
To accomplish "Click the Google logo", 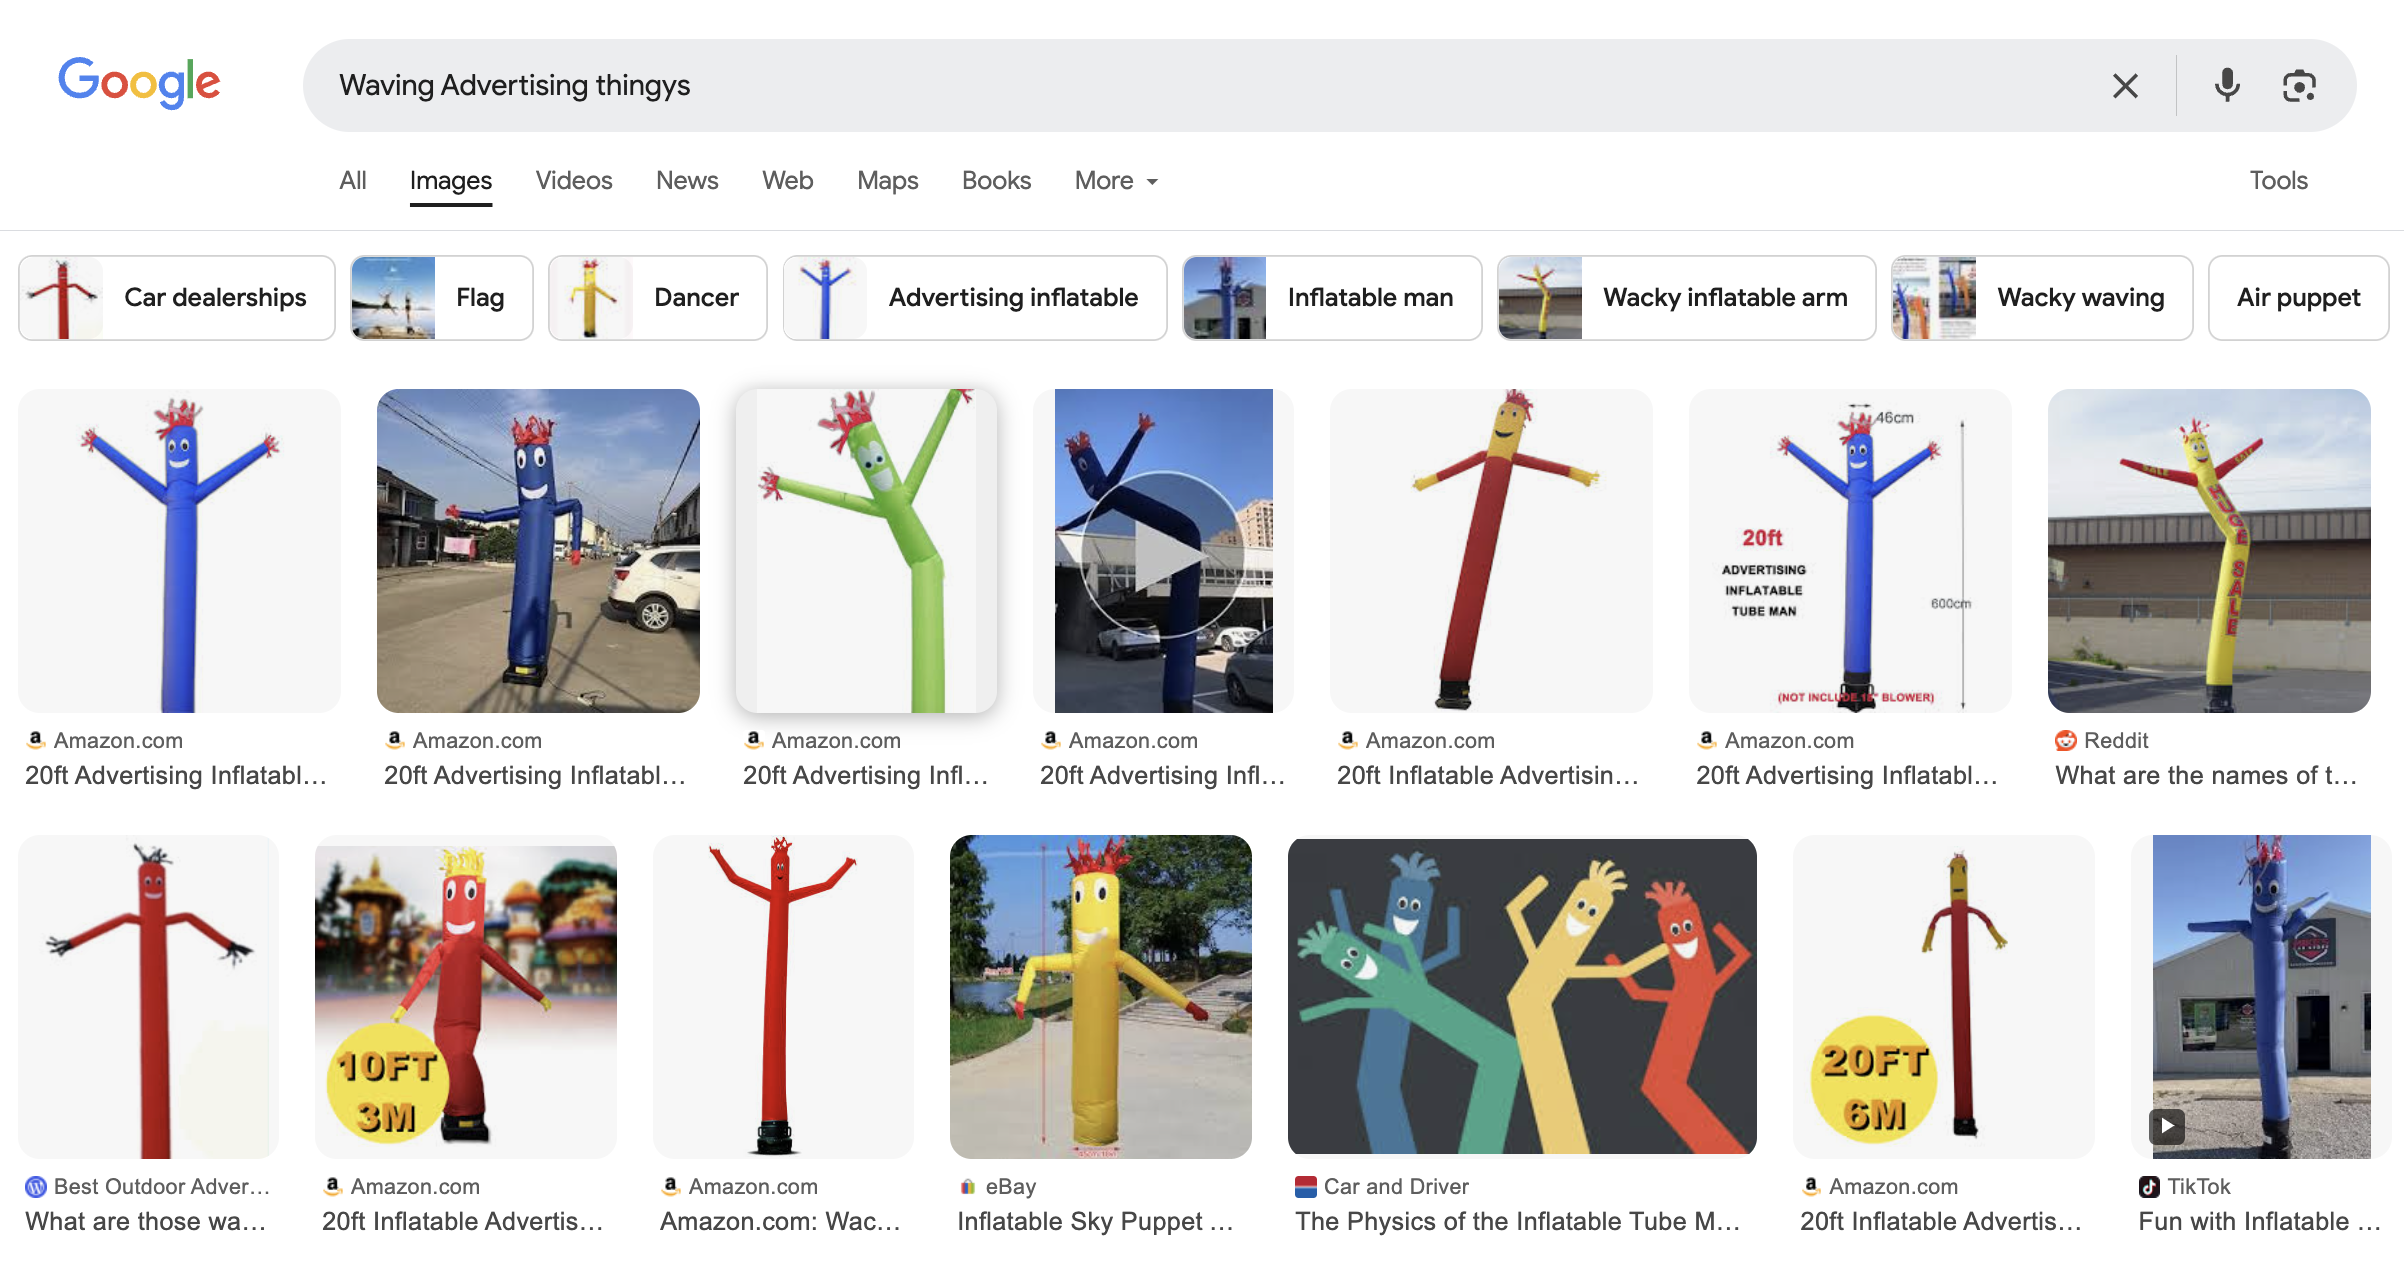I will click(x=139, y=83).
